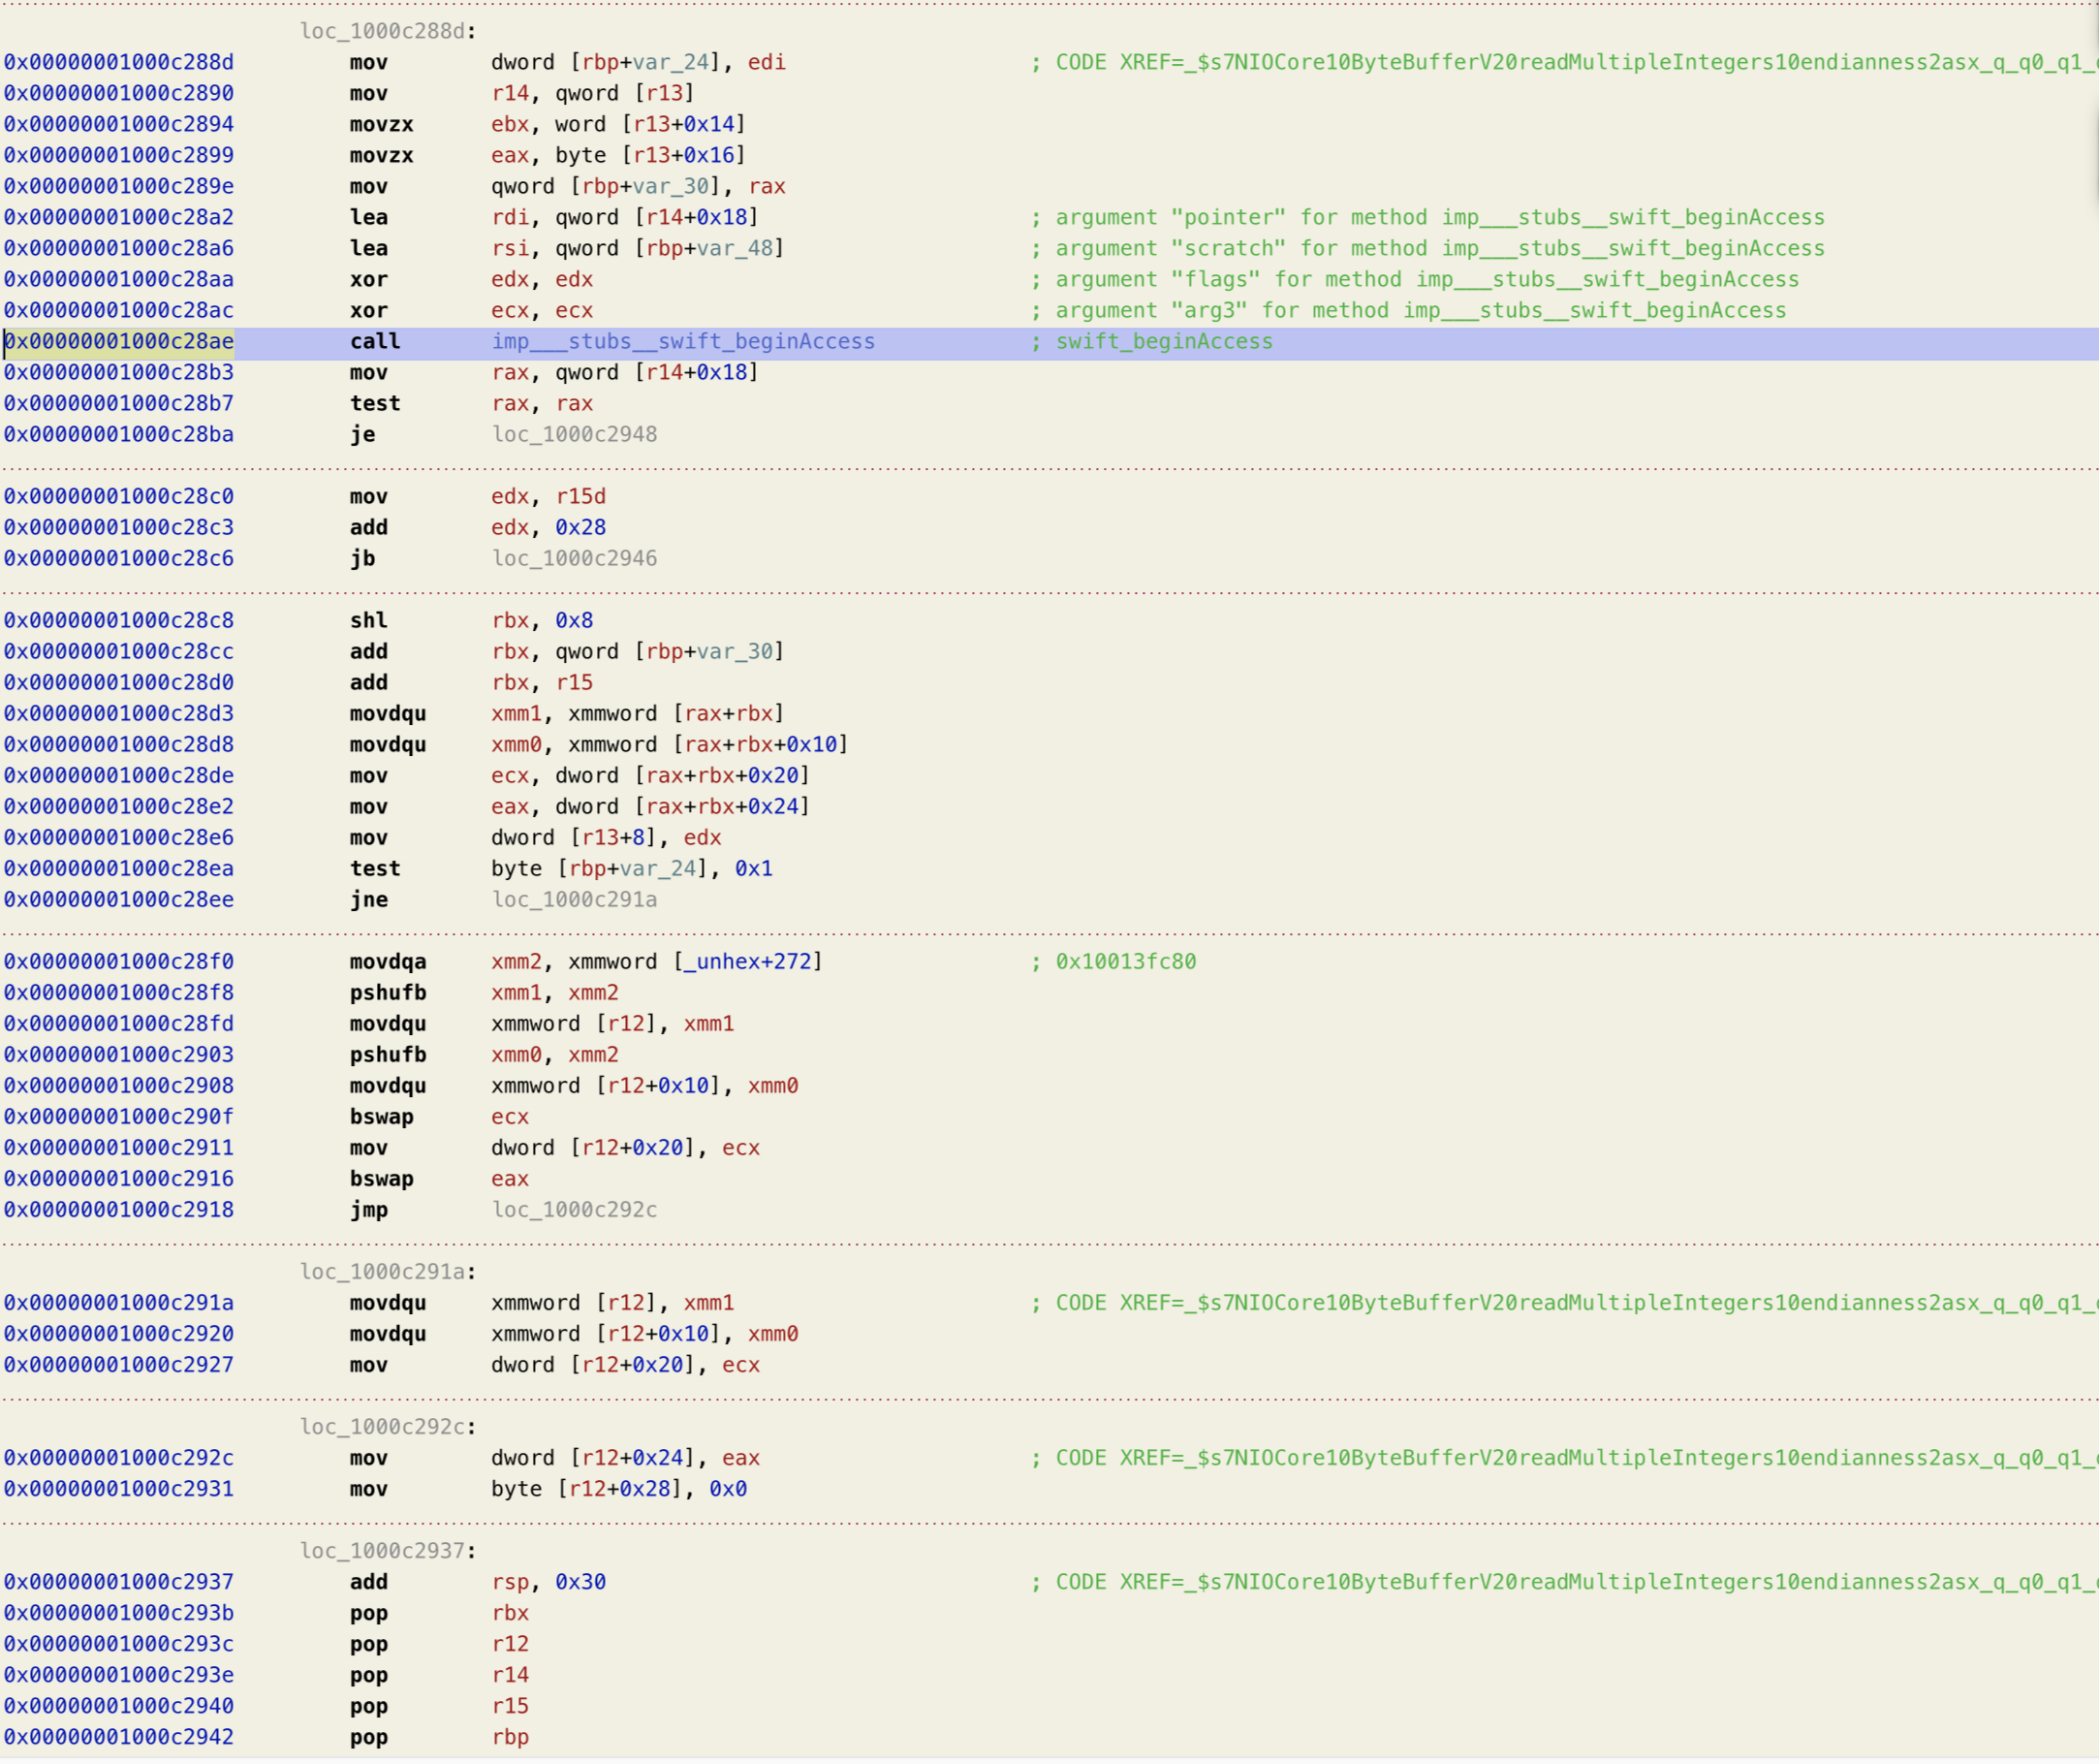Click the 0x10013fc80 comment value
The width and height of the screenshot is (2099, 1764).
click(1125, 961)
